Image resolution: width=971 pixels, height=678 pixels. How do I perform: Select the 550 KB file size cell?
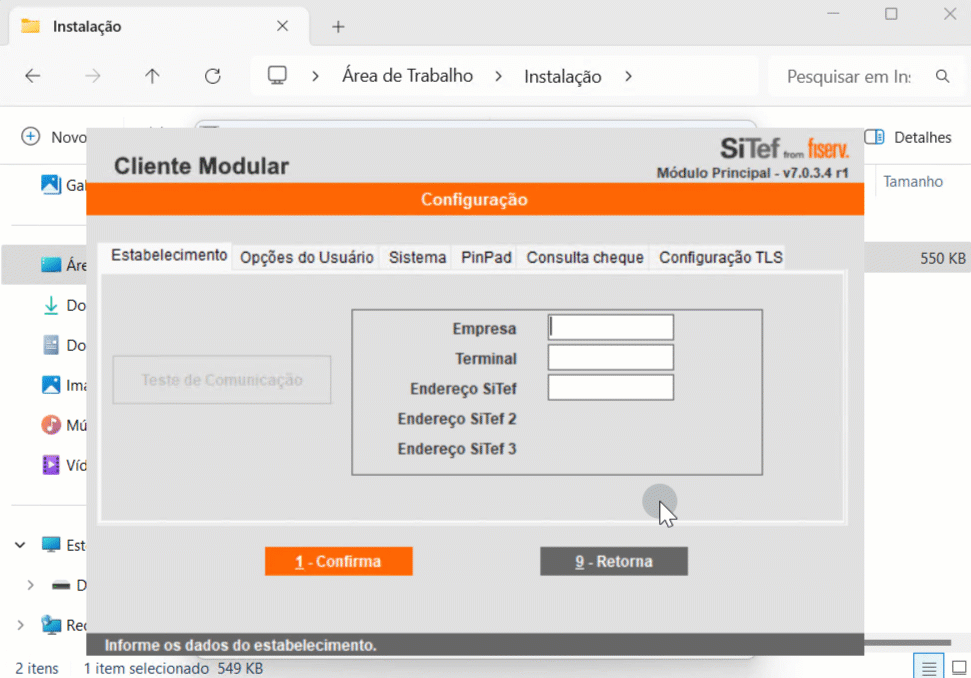[943, 258]
